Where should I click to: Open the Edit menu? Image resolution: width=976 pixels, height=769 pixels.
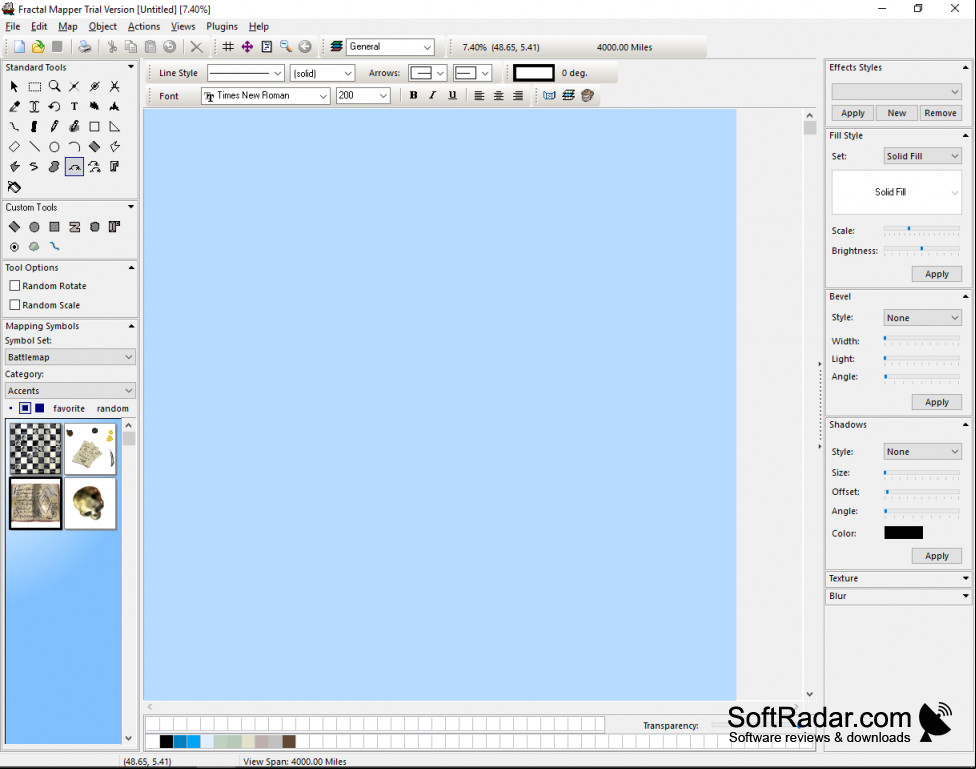coord(39,26)
